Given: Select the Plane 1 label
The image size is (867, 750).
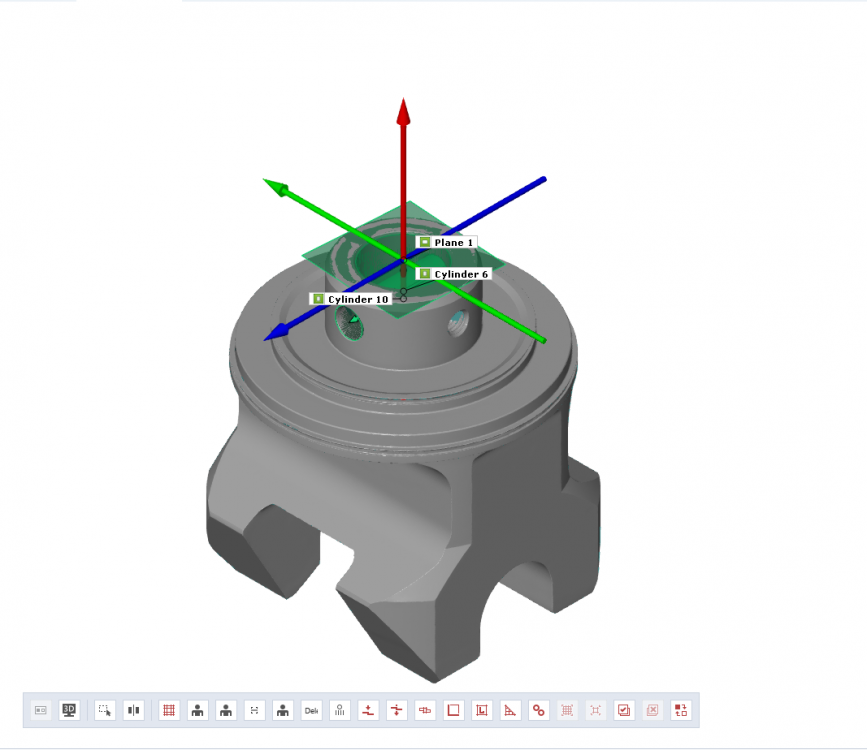Looking at the screenshot, I should click(x=453, y=242).
